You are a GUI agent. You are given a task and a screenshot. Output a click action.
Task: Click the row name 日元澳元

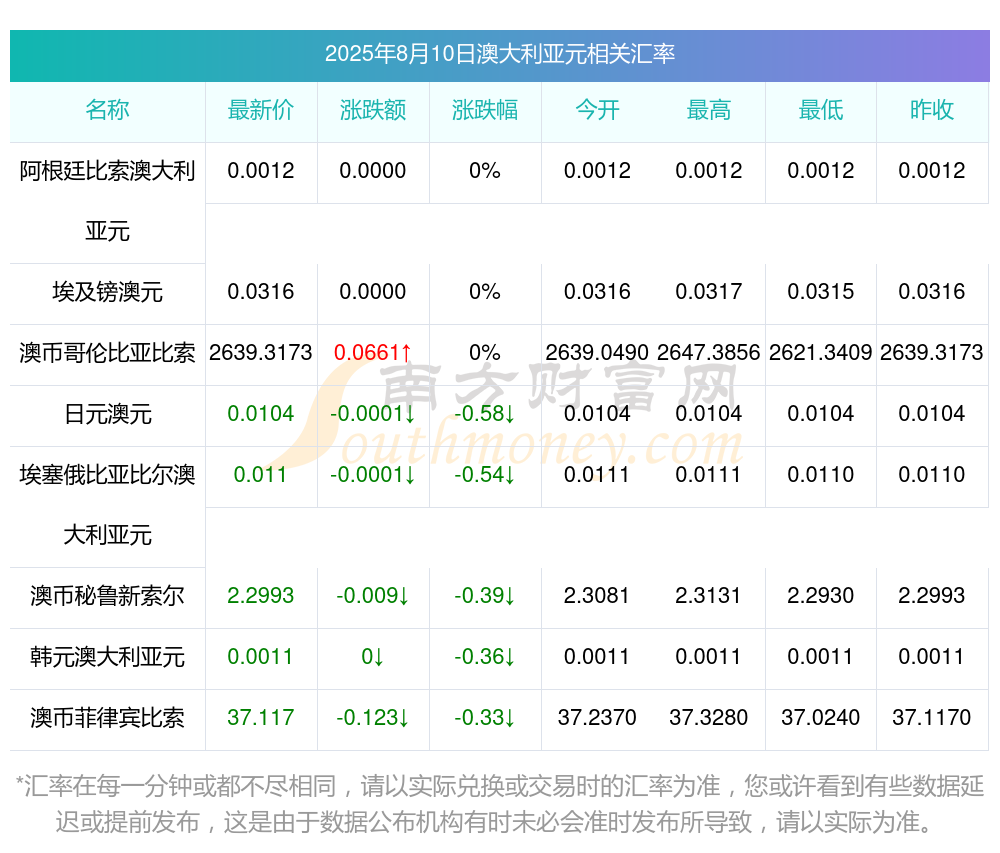point(107,414)
